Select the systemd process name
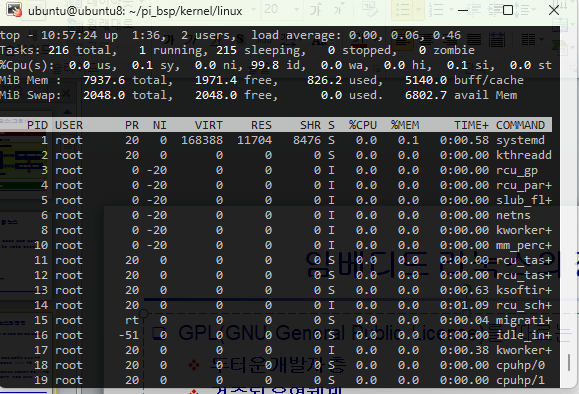Viewport: 579px width, 394px height. (520, 140)
